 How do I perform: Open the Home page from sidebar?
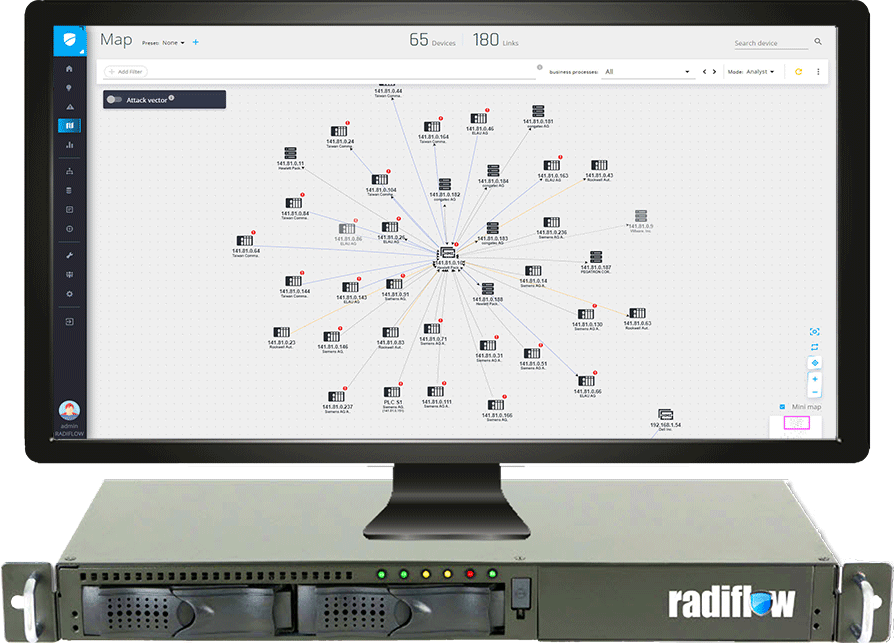pyautogui.click(x=69, y=69)
